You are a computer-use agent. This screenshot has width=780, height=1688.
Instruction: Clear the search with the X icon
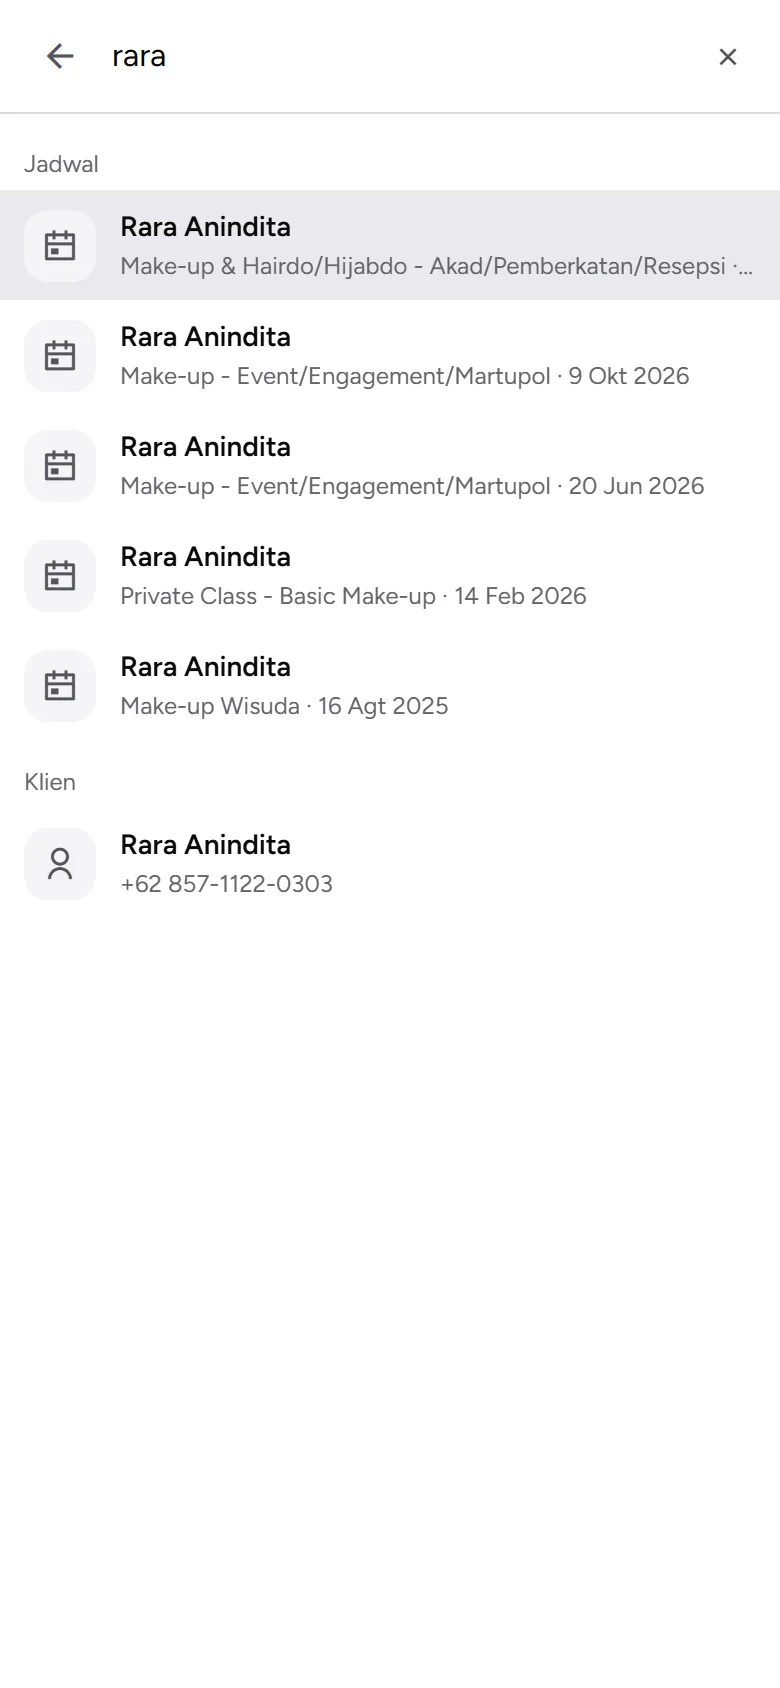[x=728, y=57]
